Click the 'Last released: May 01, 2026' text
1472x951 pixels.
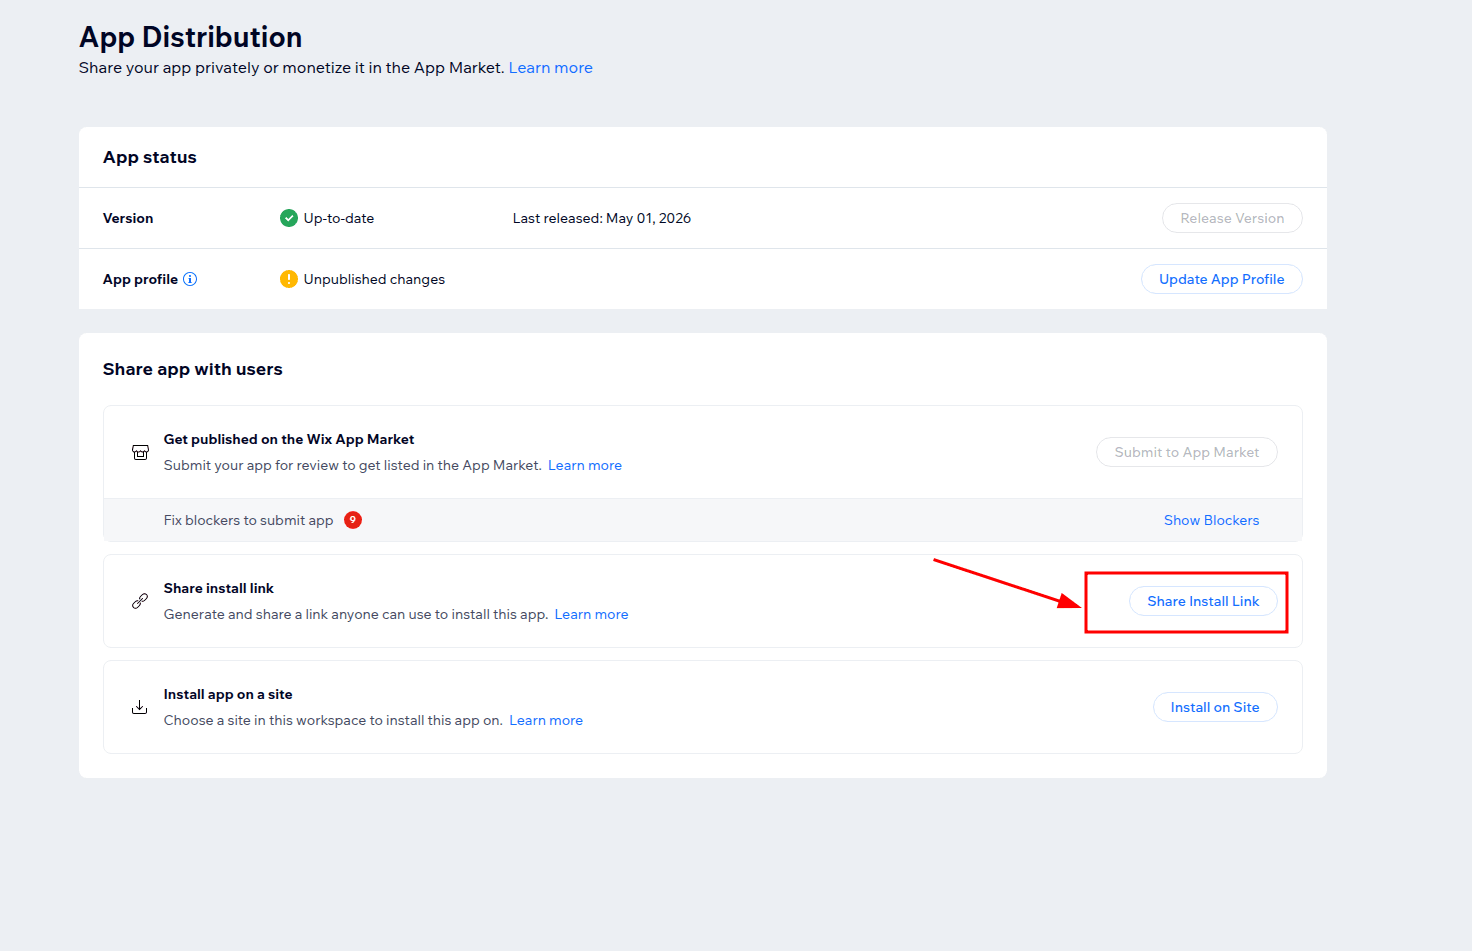pyautogui.click(x=602, y=218)
